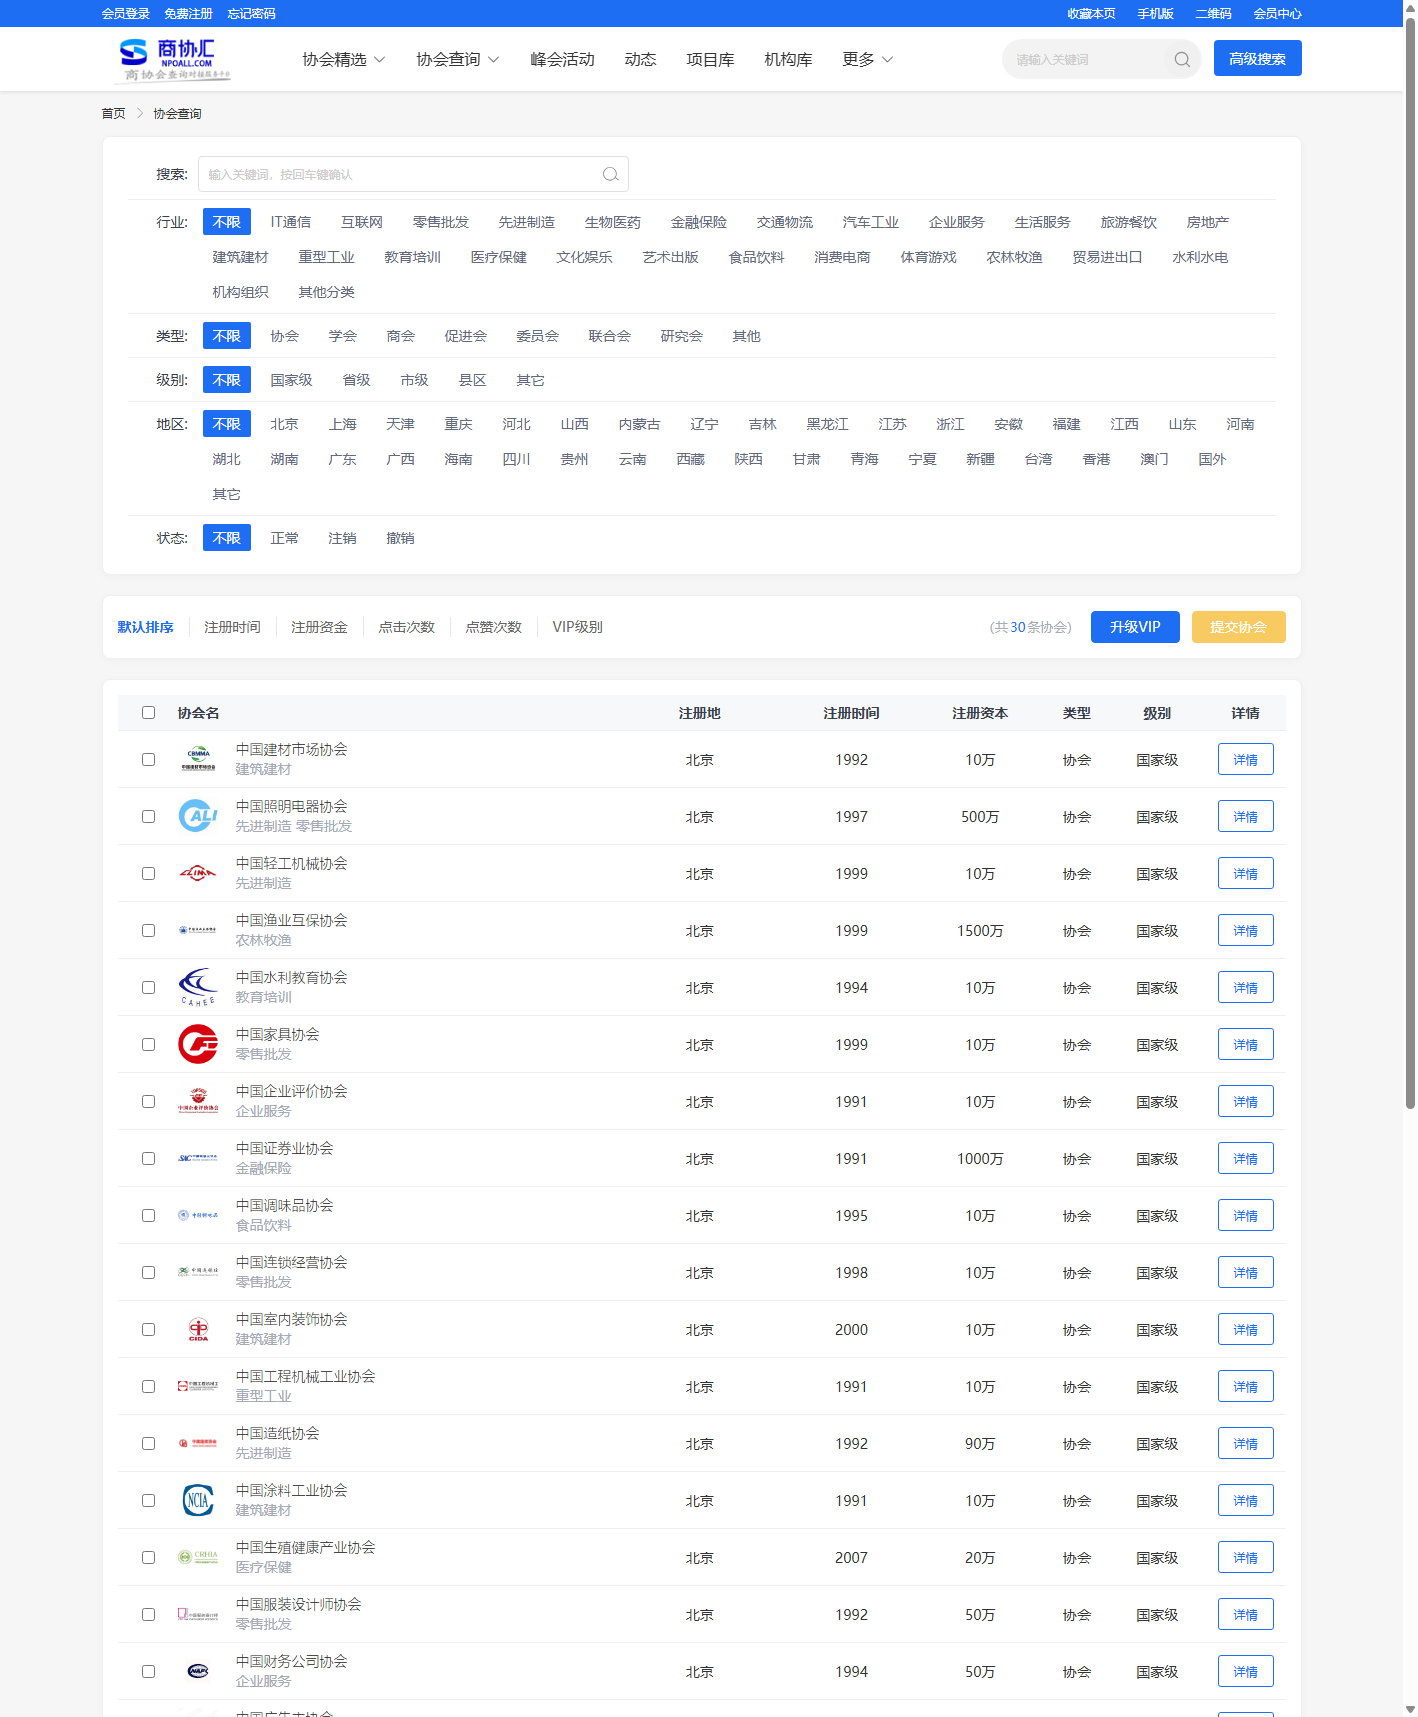Expand the 协会精选 dropdown menu
Image resolution: width=1418 pixels, height=1717 pixels.
coord(343,60)
